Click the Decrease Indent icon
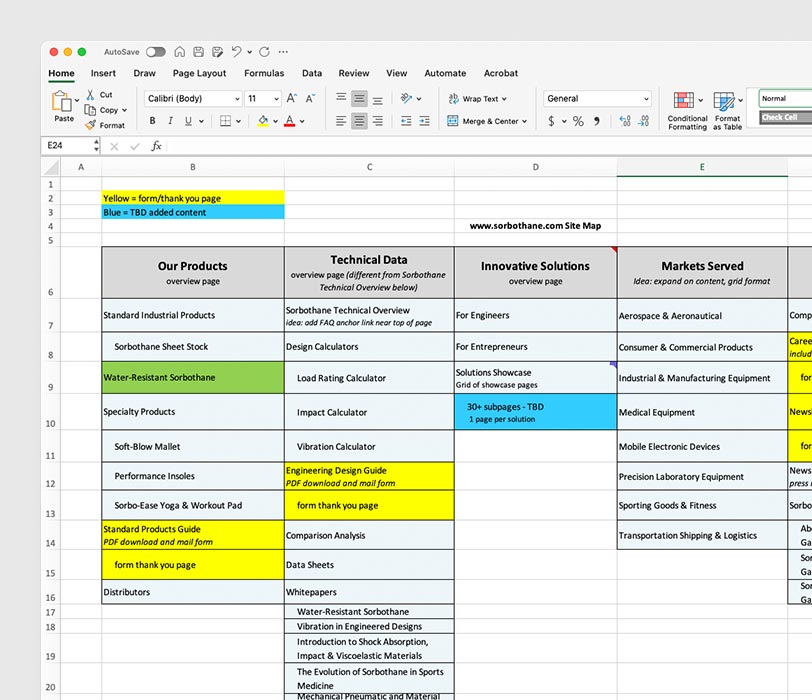Screen dimensions: 812x700 pyautogui.click(x=406, y=121)
